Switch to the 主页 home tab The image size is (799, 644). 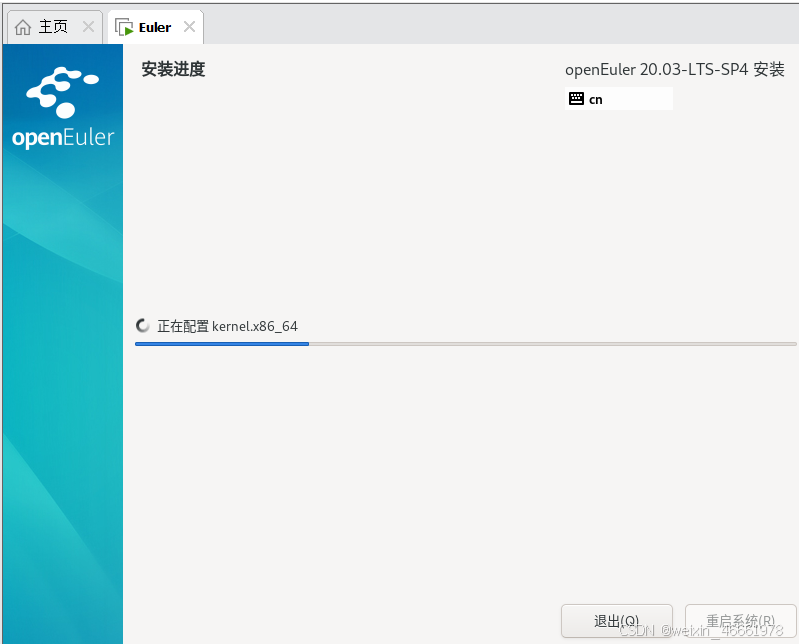point(55,27)
